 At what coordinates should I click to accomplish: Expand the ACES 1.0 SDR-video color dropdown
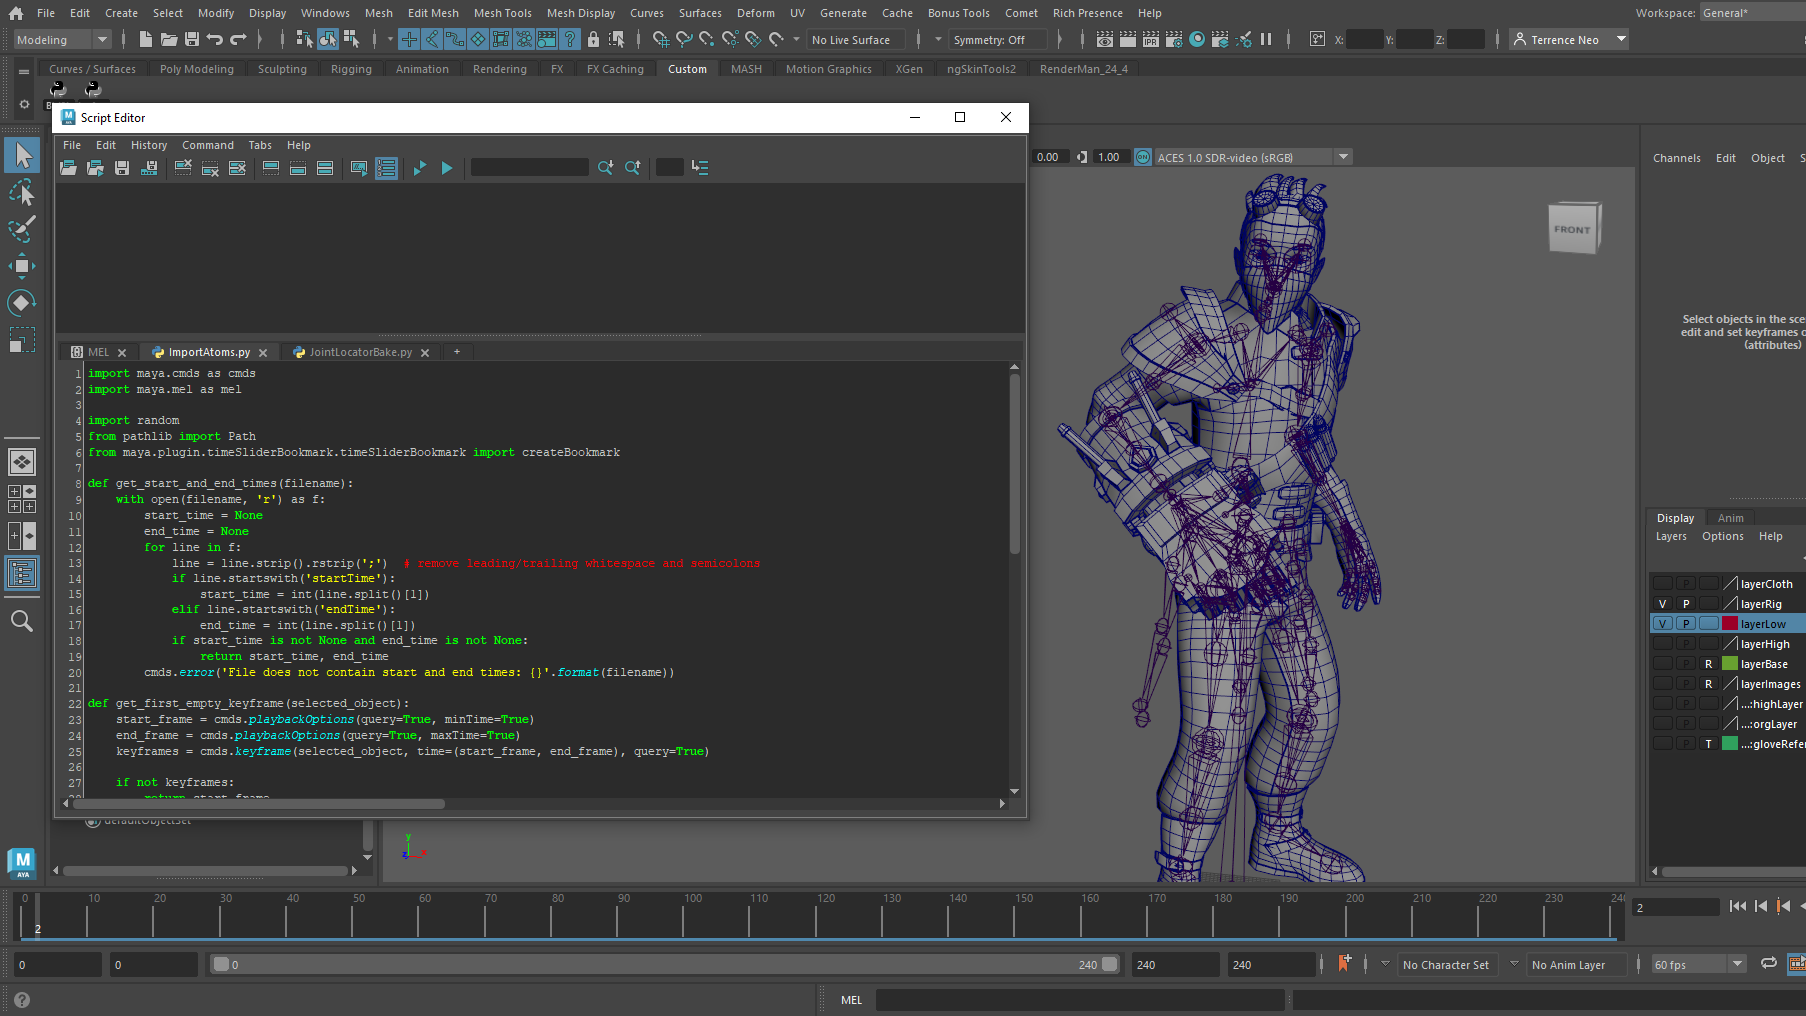click(x=1344, y=157)
